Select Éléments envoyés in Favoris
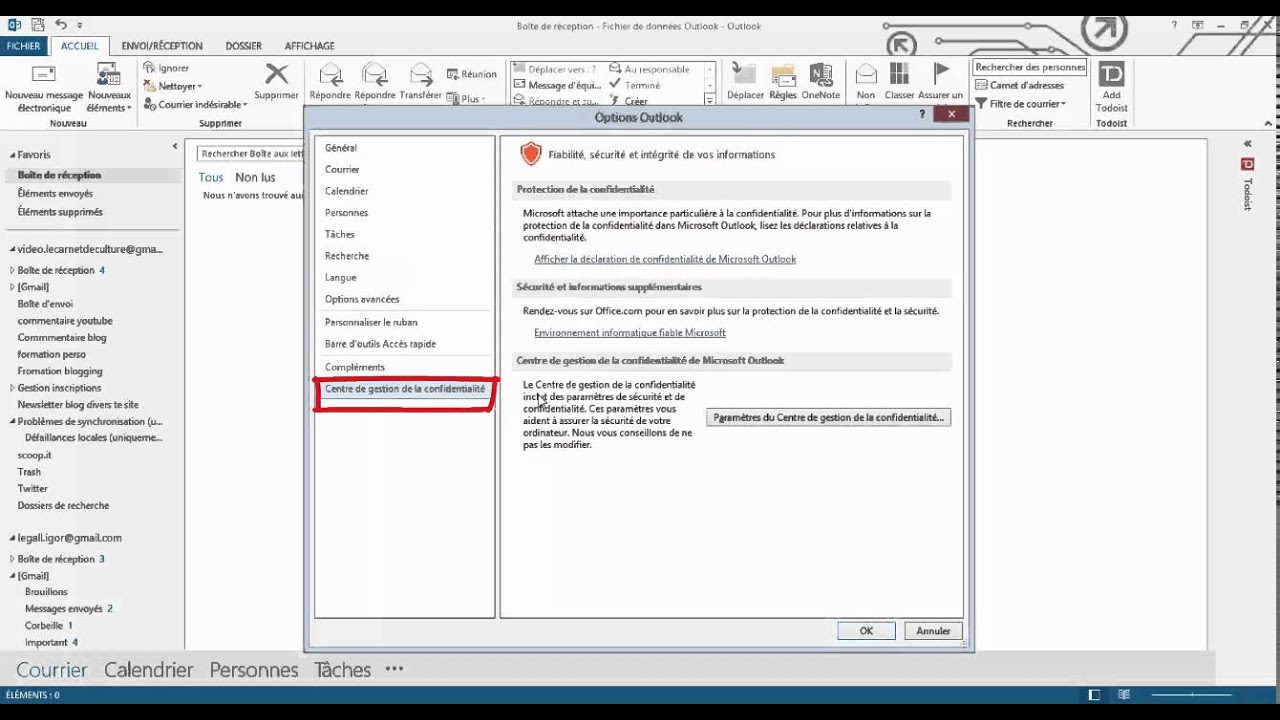1280x720 pixels. pyautogui.click(x=55, y=193)
